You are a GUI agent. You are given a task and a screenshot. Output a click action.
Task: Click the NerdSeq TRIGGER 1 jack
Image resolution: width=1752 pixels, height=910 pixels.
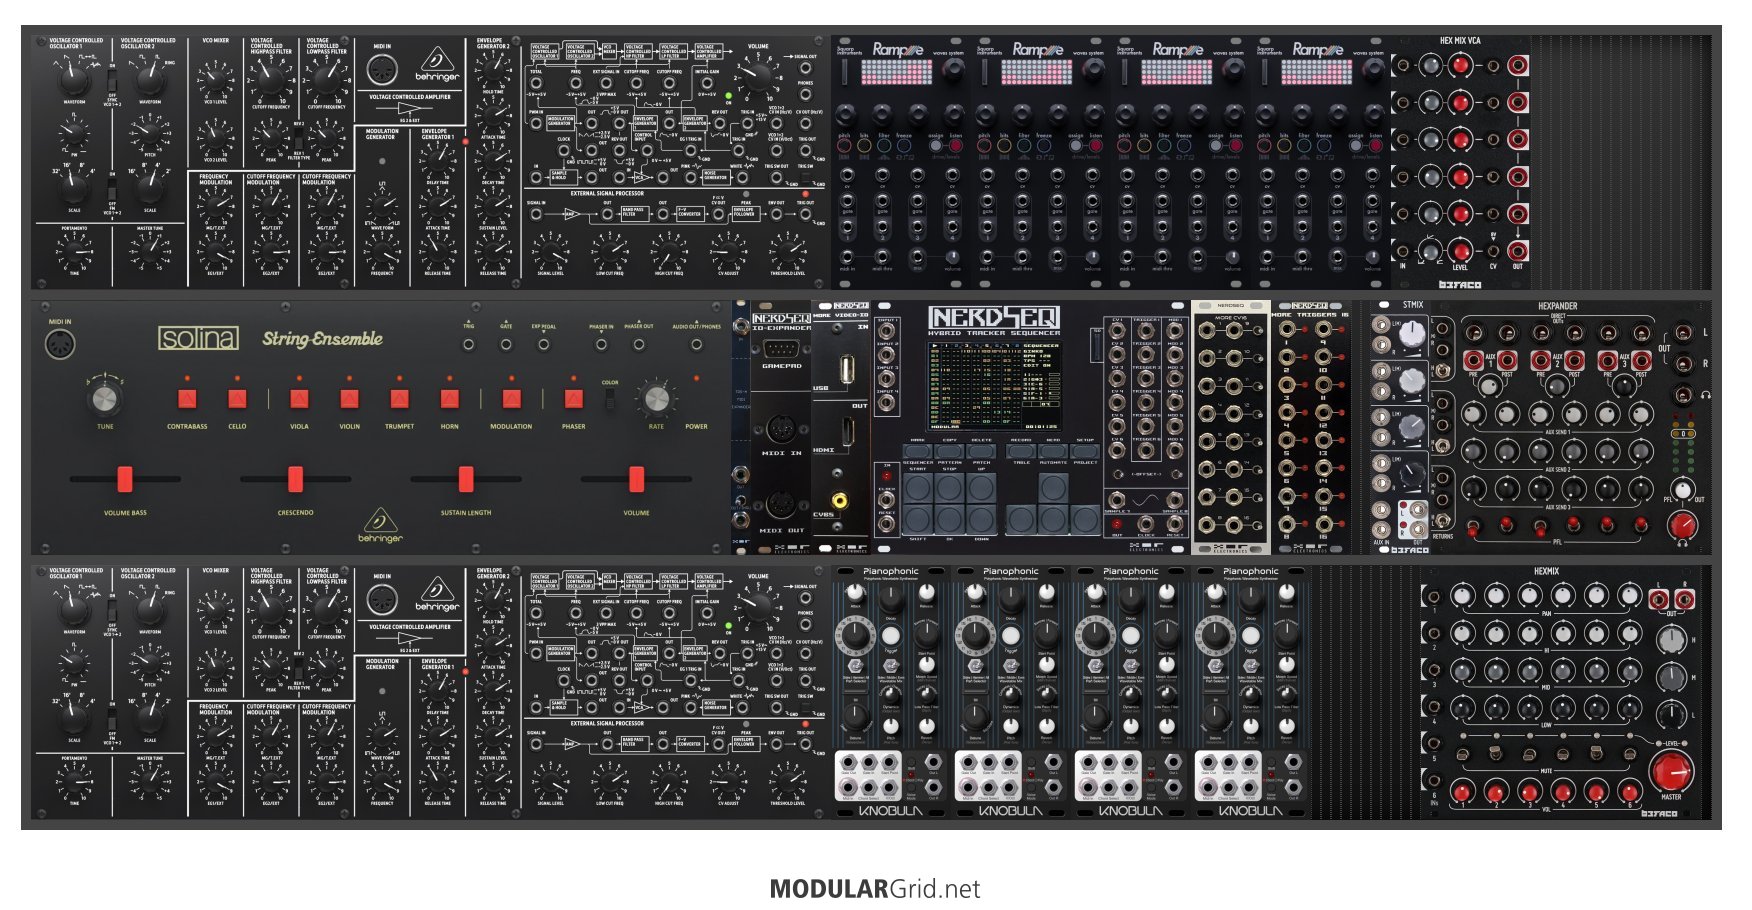(1146, 332)
